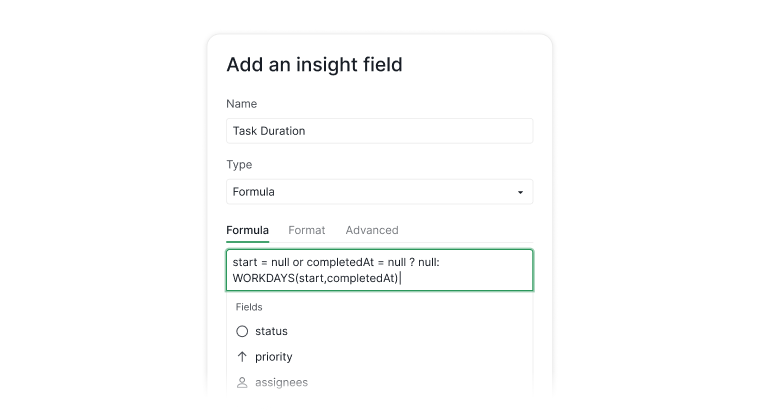Image resolution: width=768 pixels, height=410 pixels.
Task: Click the up-arrow icon beside priority
Action: tap(242, 357)
